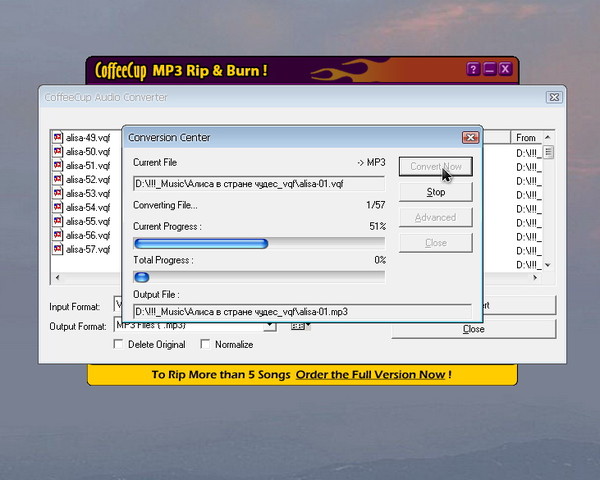Click the alisa-53.vqf file icon
This screenshot has height=480, width=600.
tap(58, 193)
